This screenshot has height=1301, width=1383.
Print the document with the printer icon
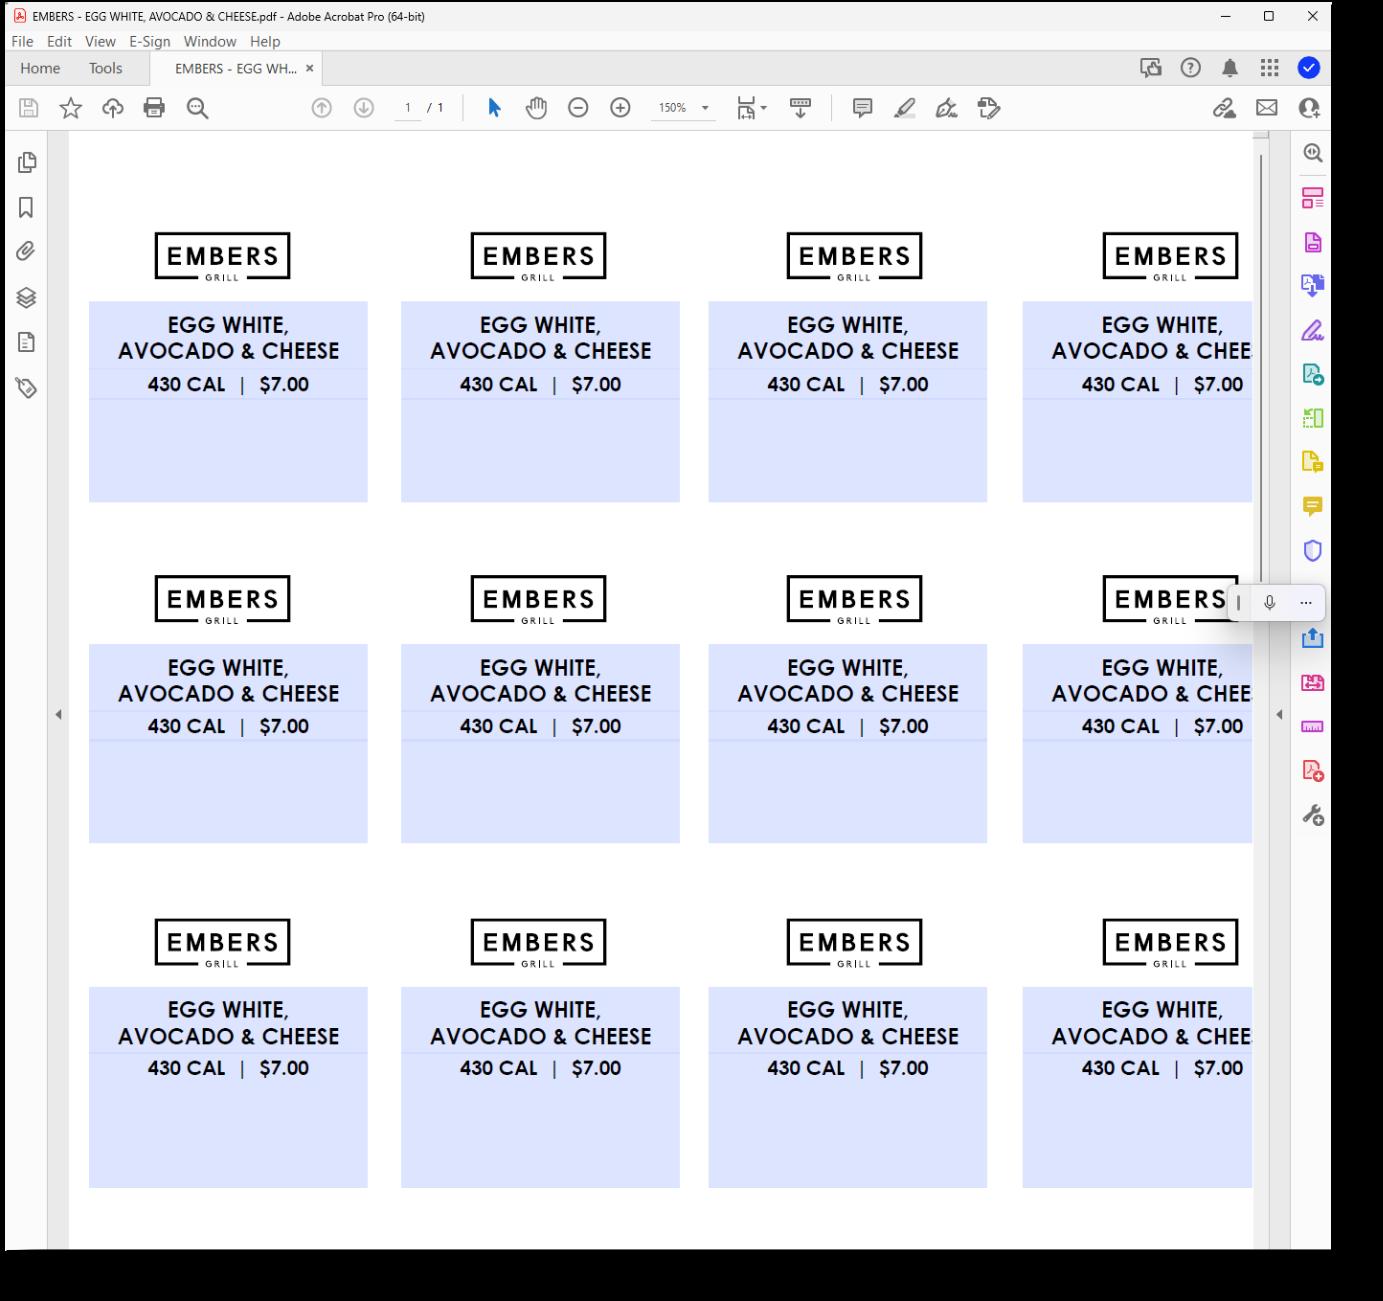(154, 108)
